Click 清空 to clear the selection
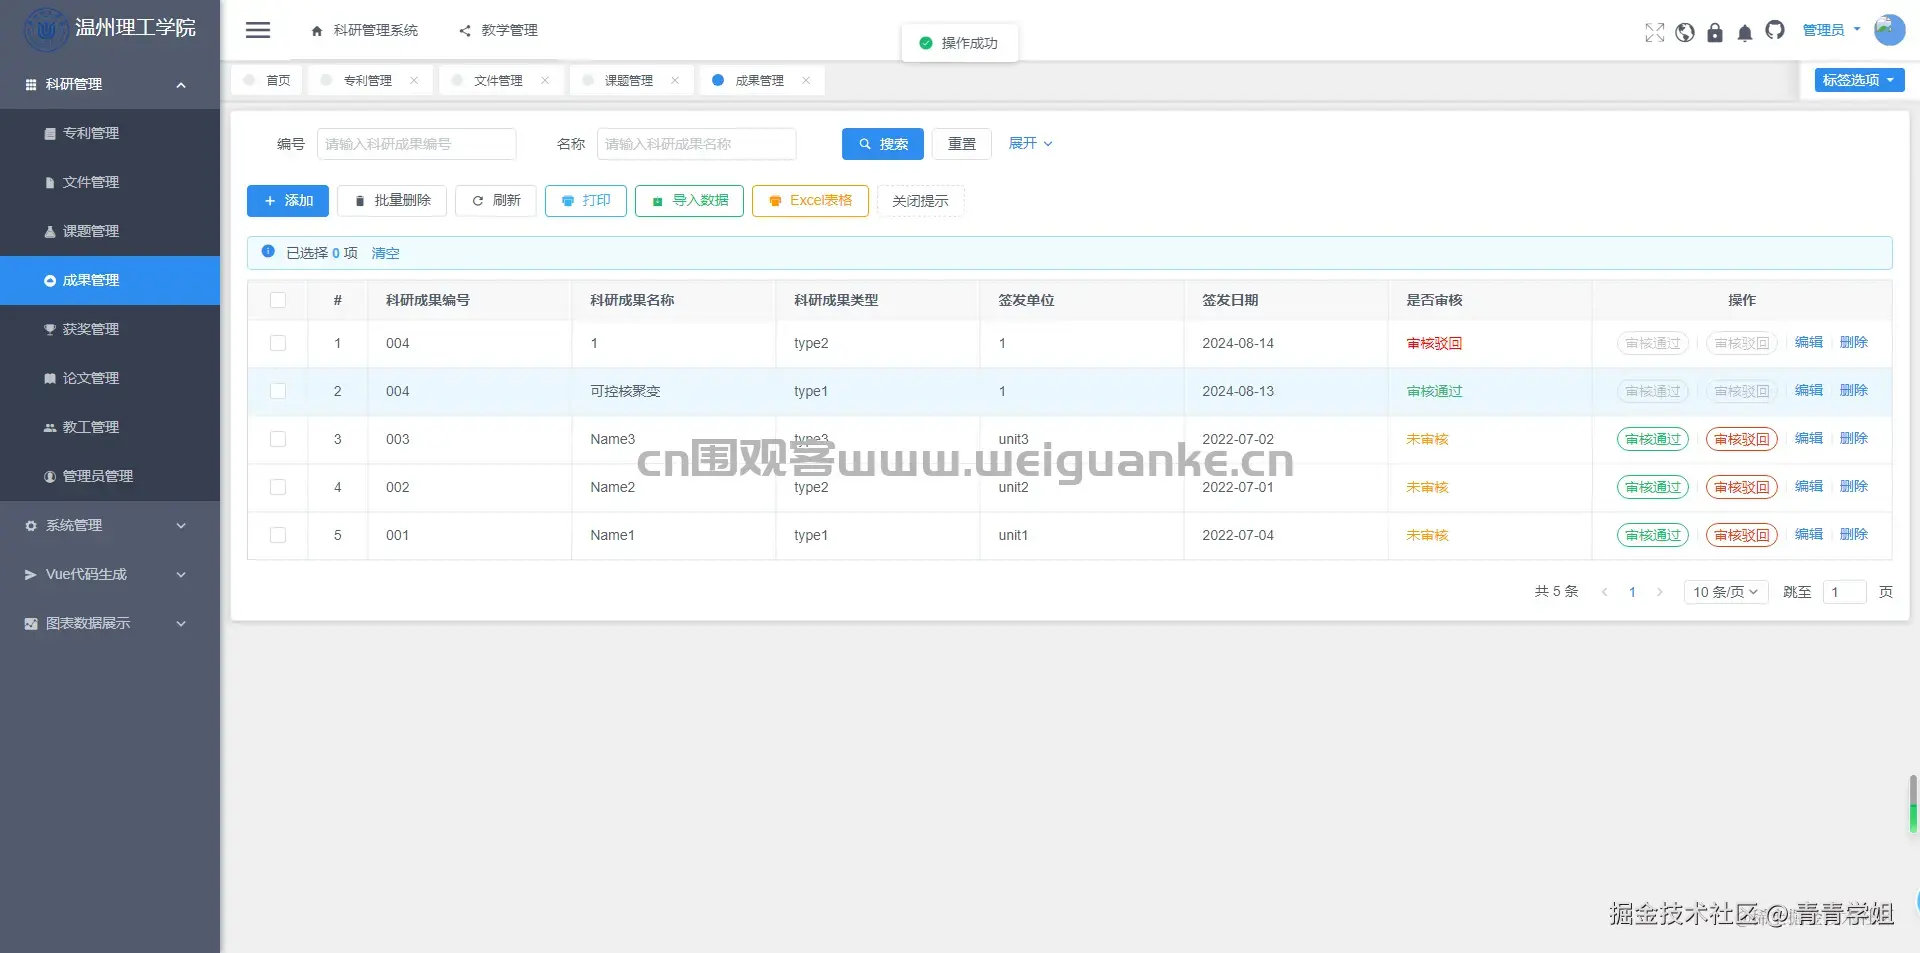Screen dimensions: 1920x953 (385, 253)
